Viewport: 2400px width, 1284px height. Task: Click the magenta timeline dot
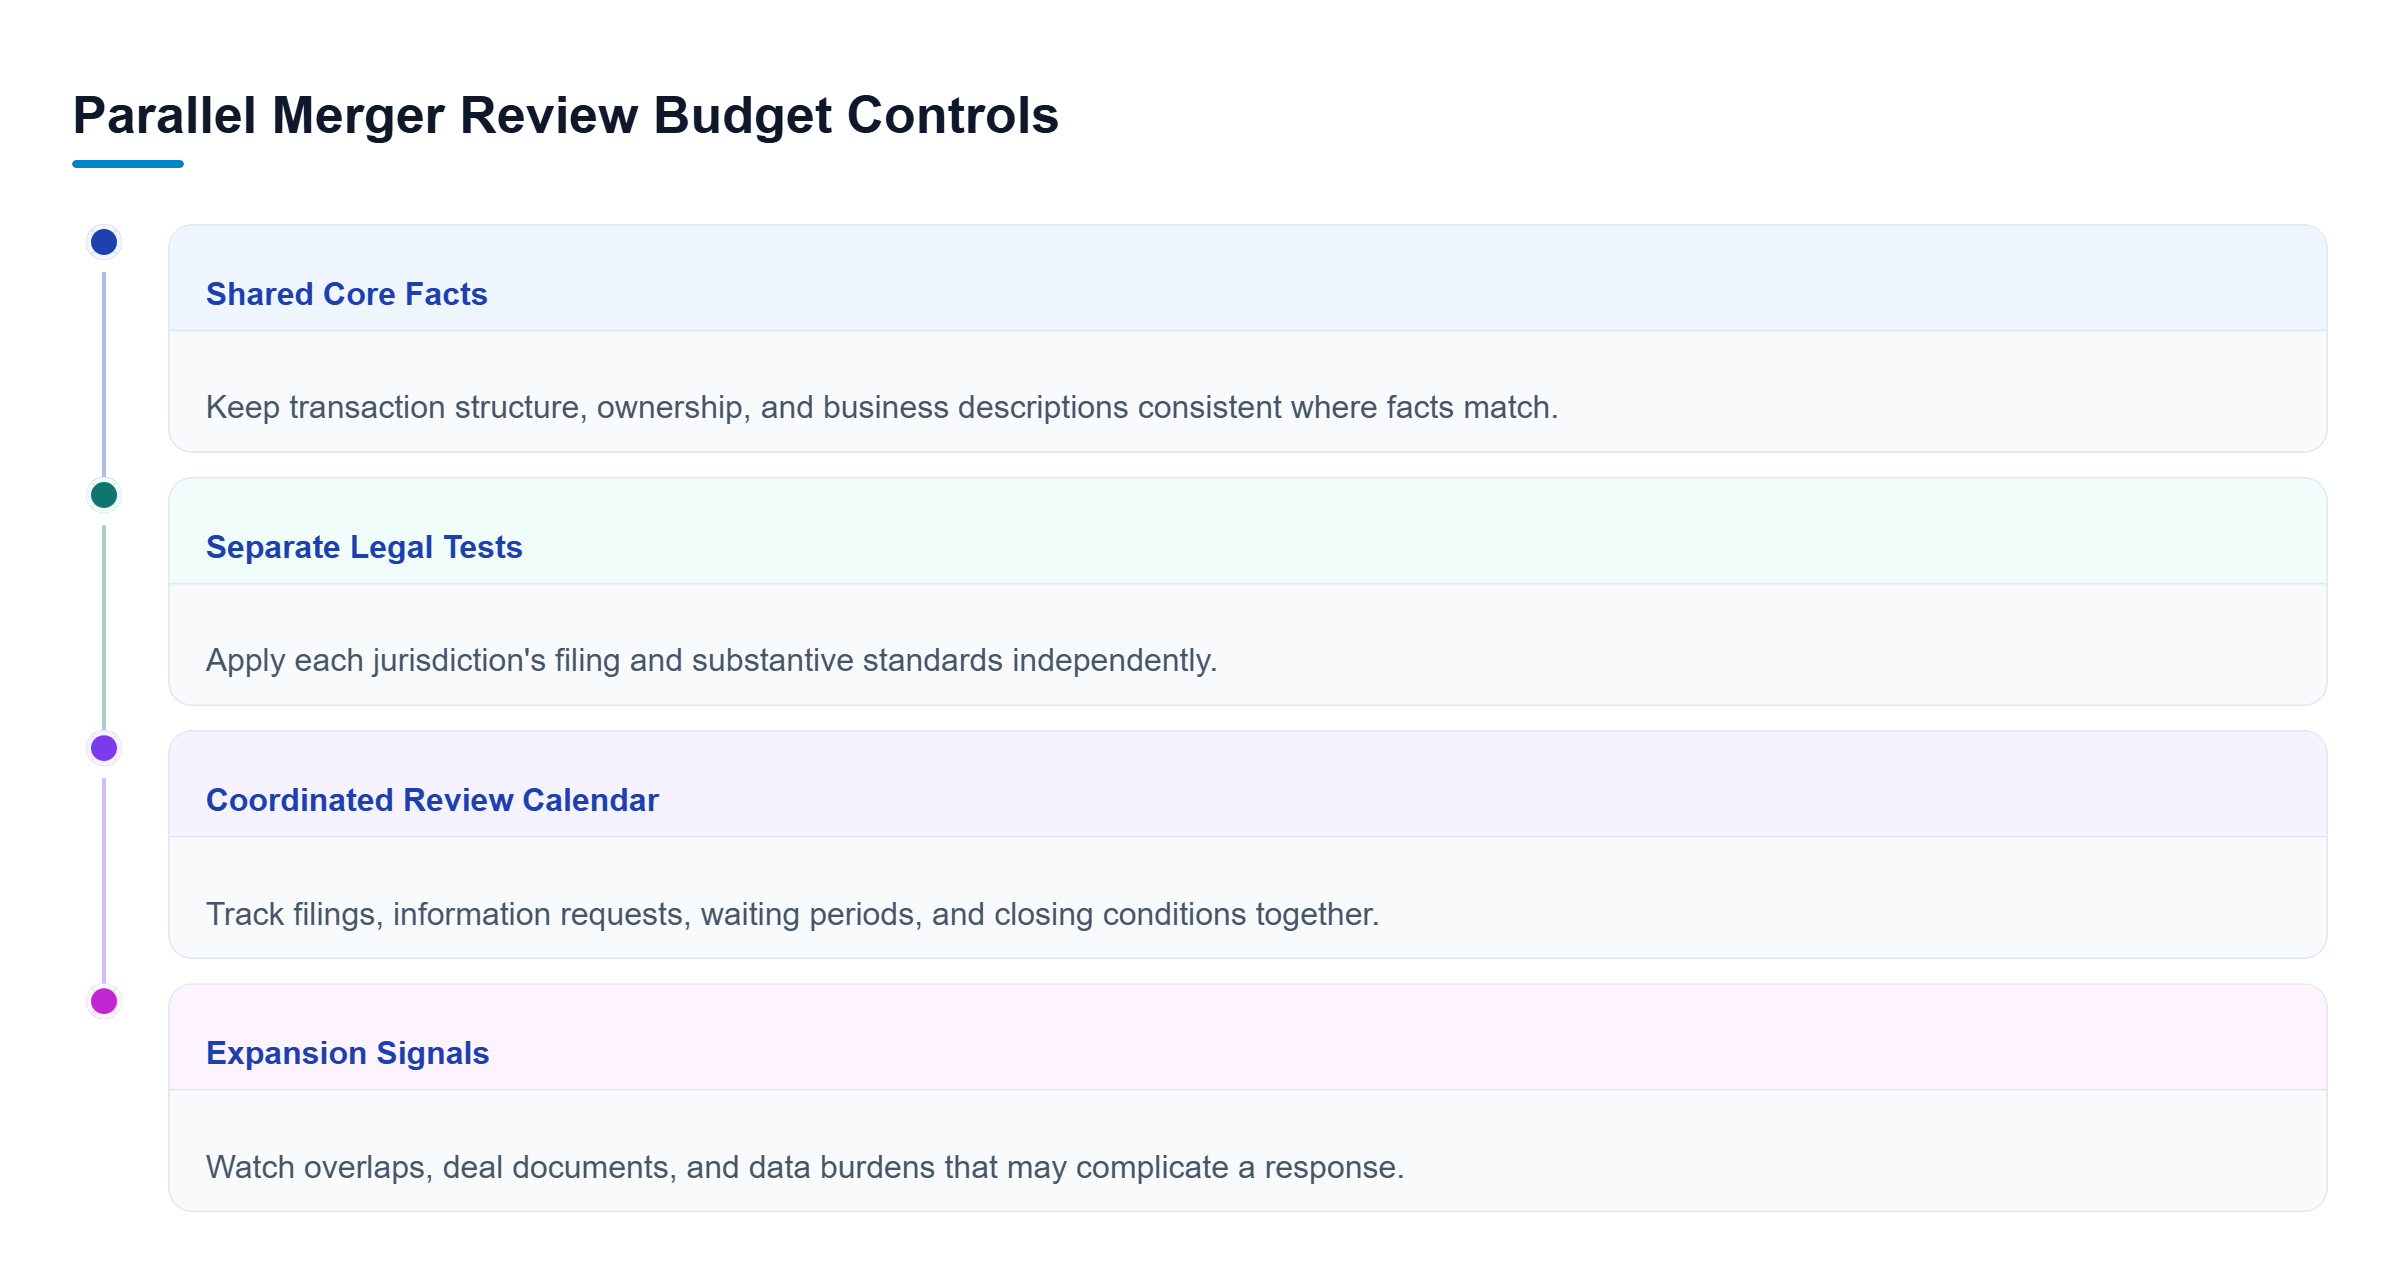pos(104,1001)
